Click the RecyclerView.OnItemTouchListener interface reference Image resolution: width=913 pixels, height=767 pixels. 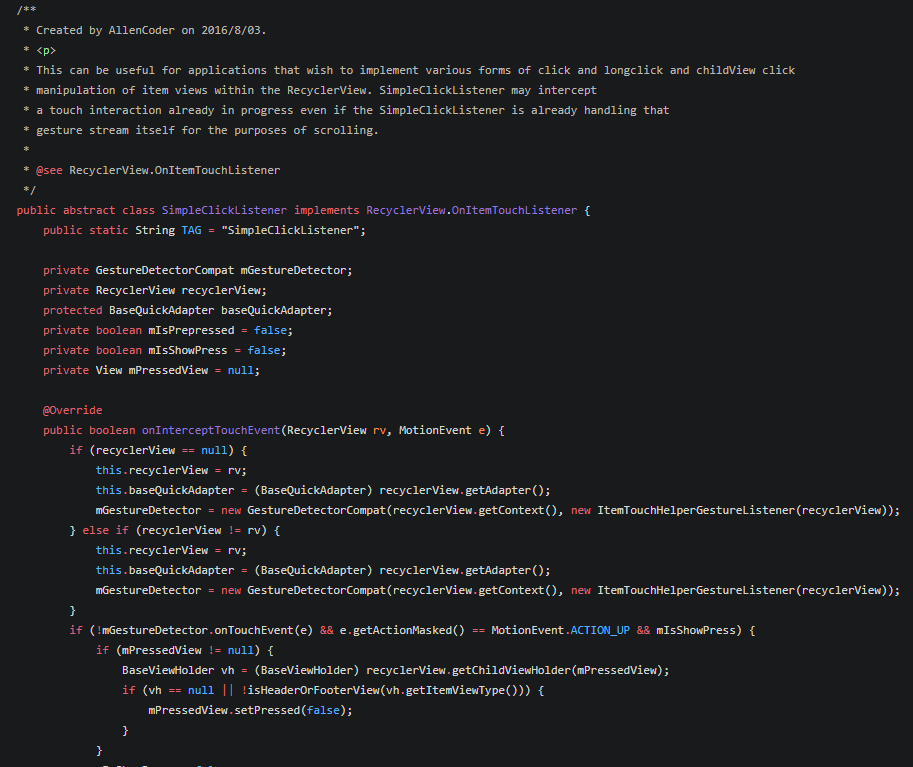[470, 210]
